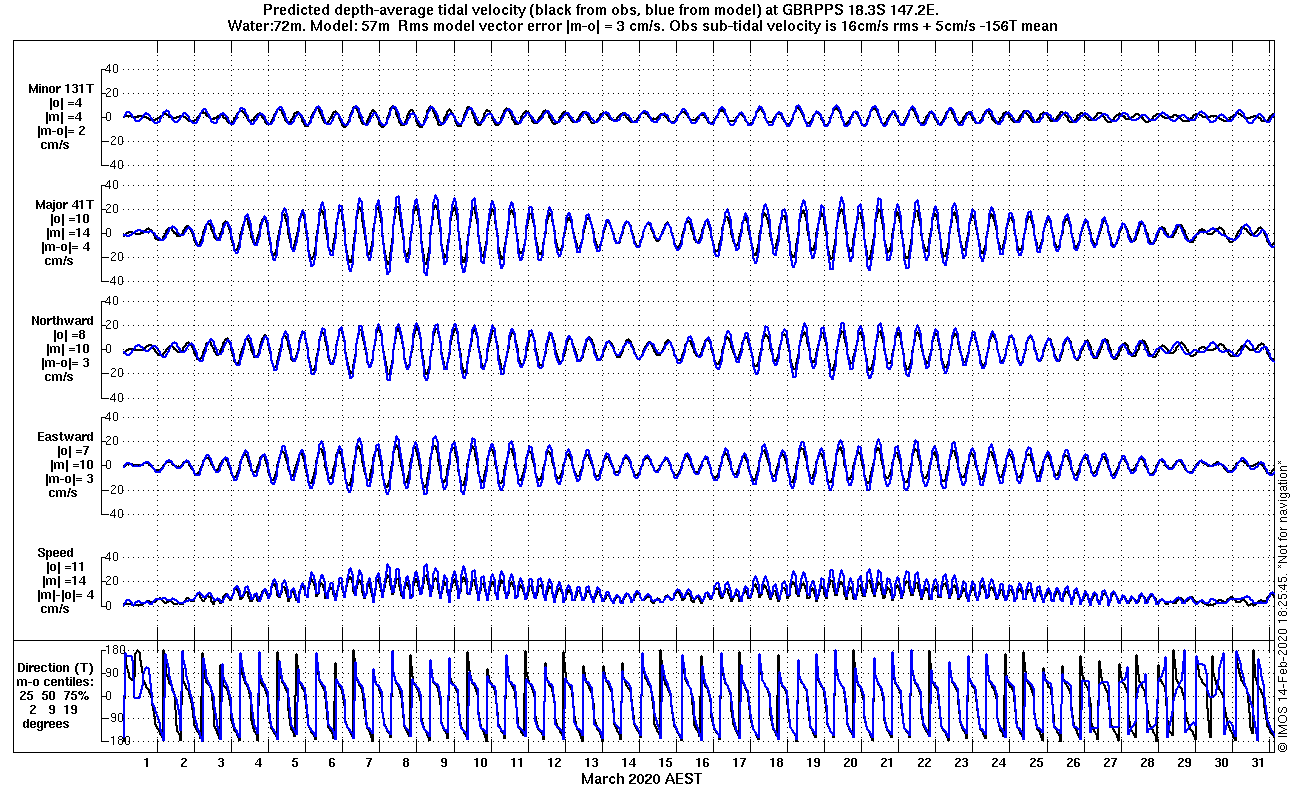
Task: Click day '27' on the date axis
Action: (x=1109, y=763)
